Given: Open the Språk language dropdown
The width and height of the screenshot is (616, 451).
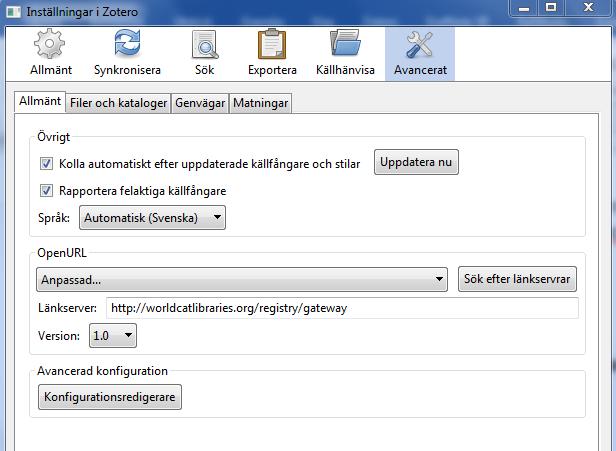Looking at the screenshot, I should click(152, 218).
